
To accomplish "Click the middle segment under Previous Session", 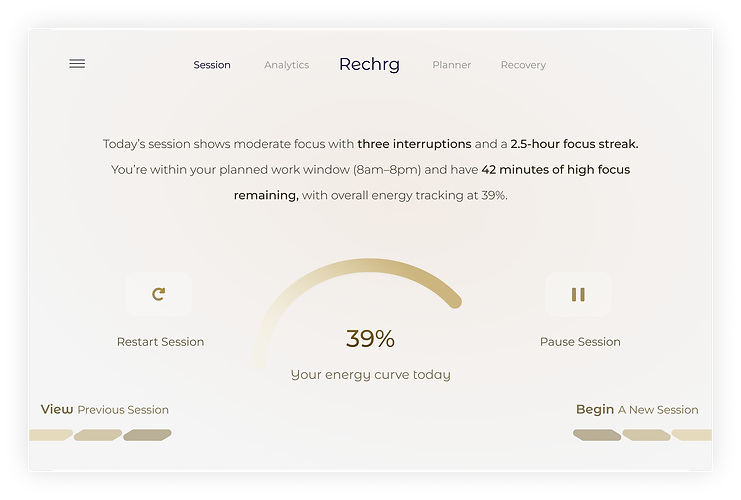I will (98, 435).
